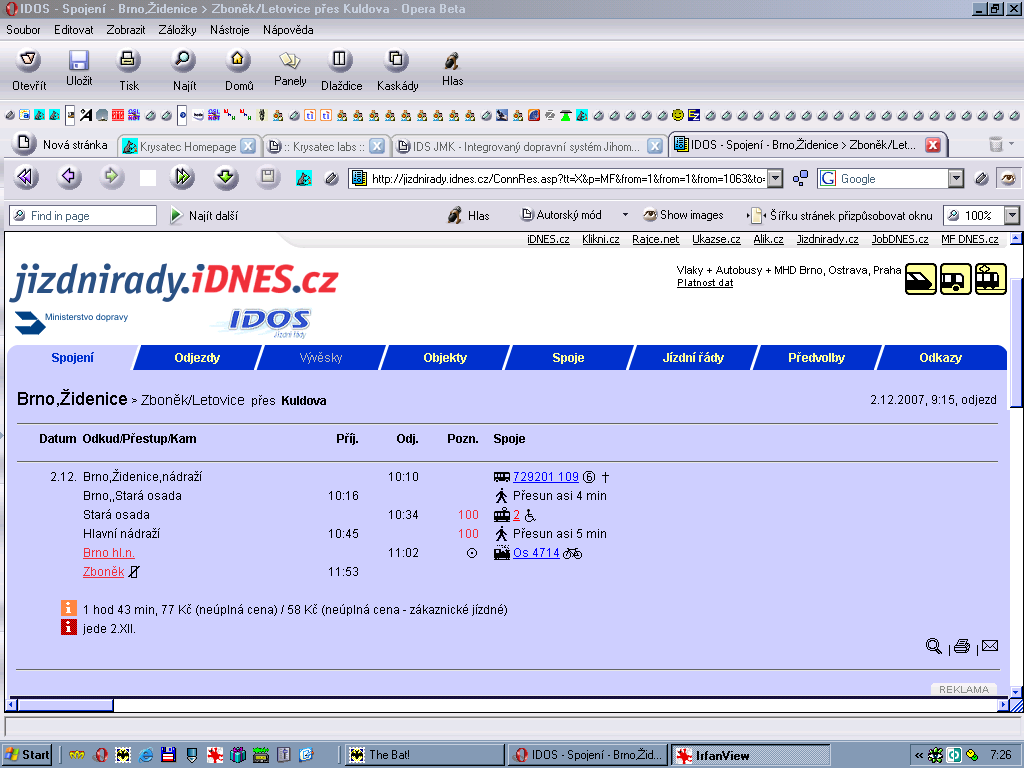1024x768 pixels.
Task: Print the page using the Tisk icon
Action: coord(128,61)
